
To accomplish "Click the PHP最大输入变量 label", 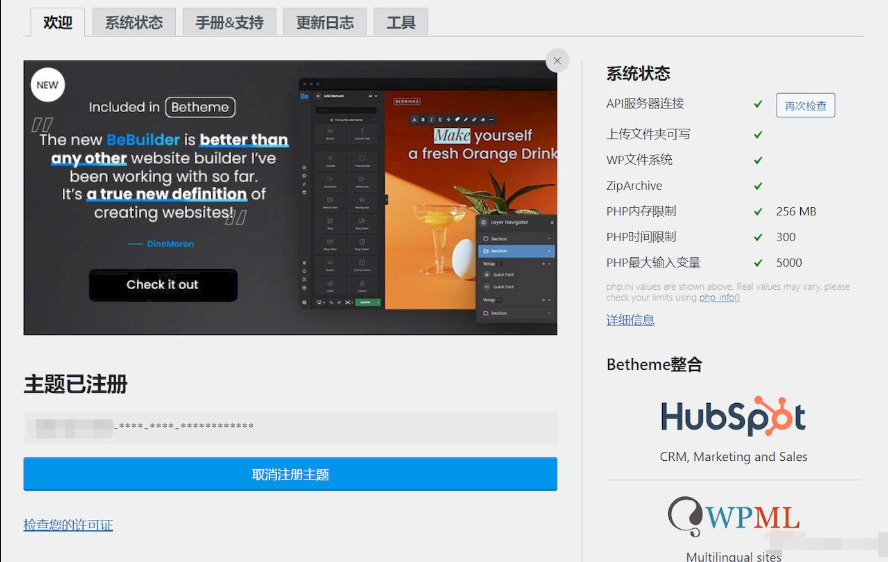I will (653, 262).
